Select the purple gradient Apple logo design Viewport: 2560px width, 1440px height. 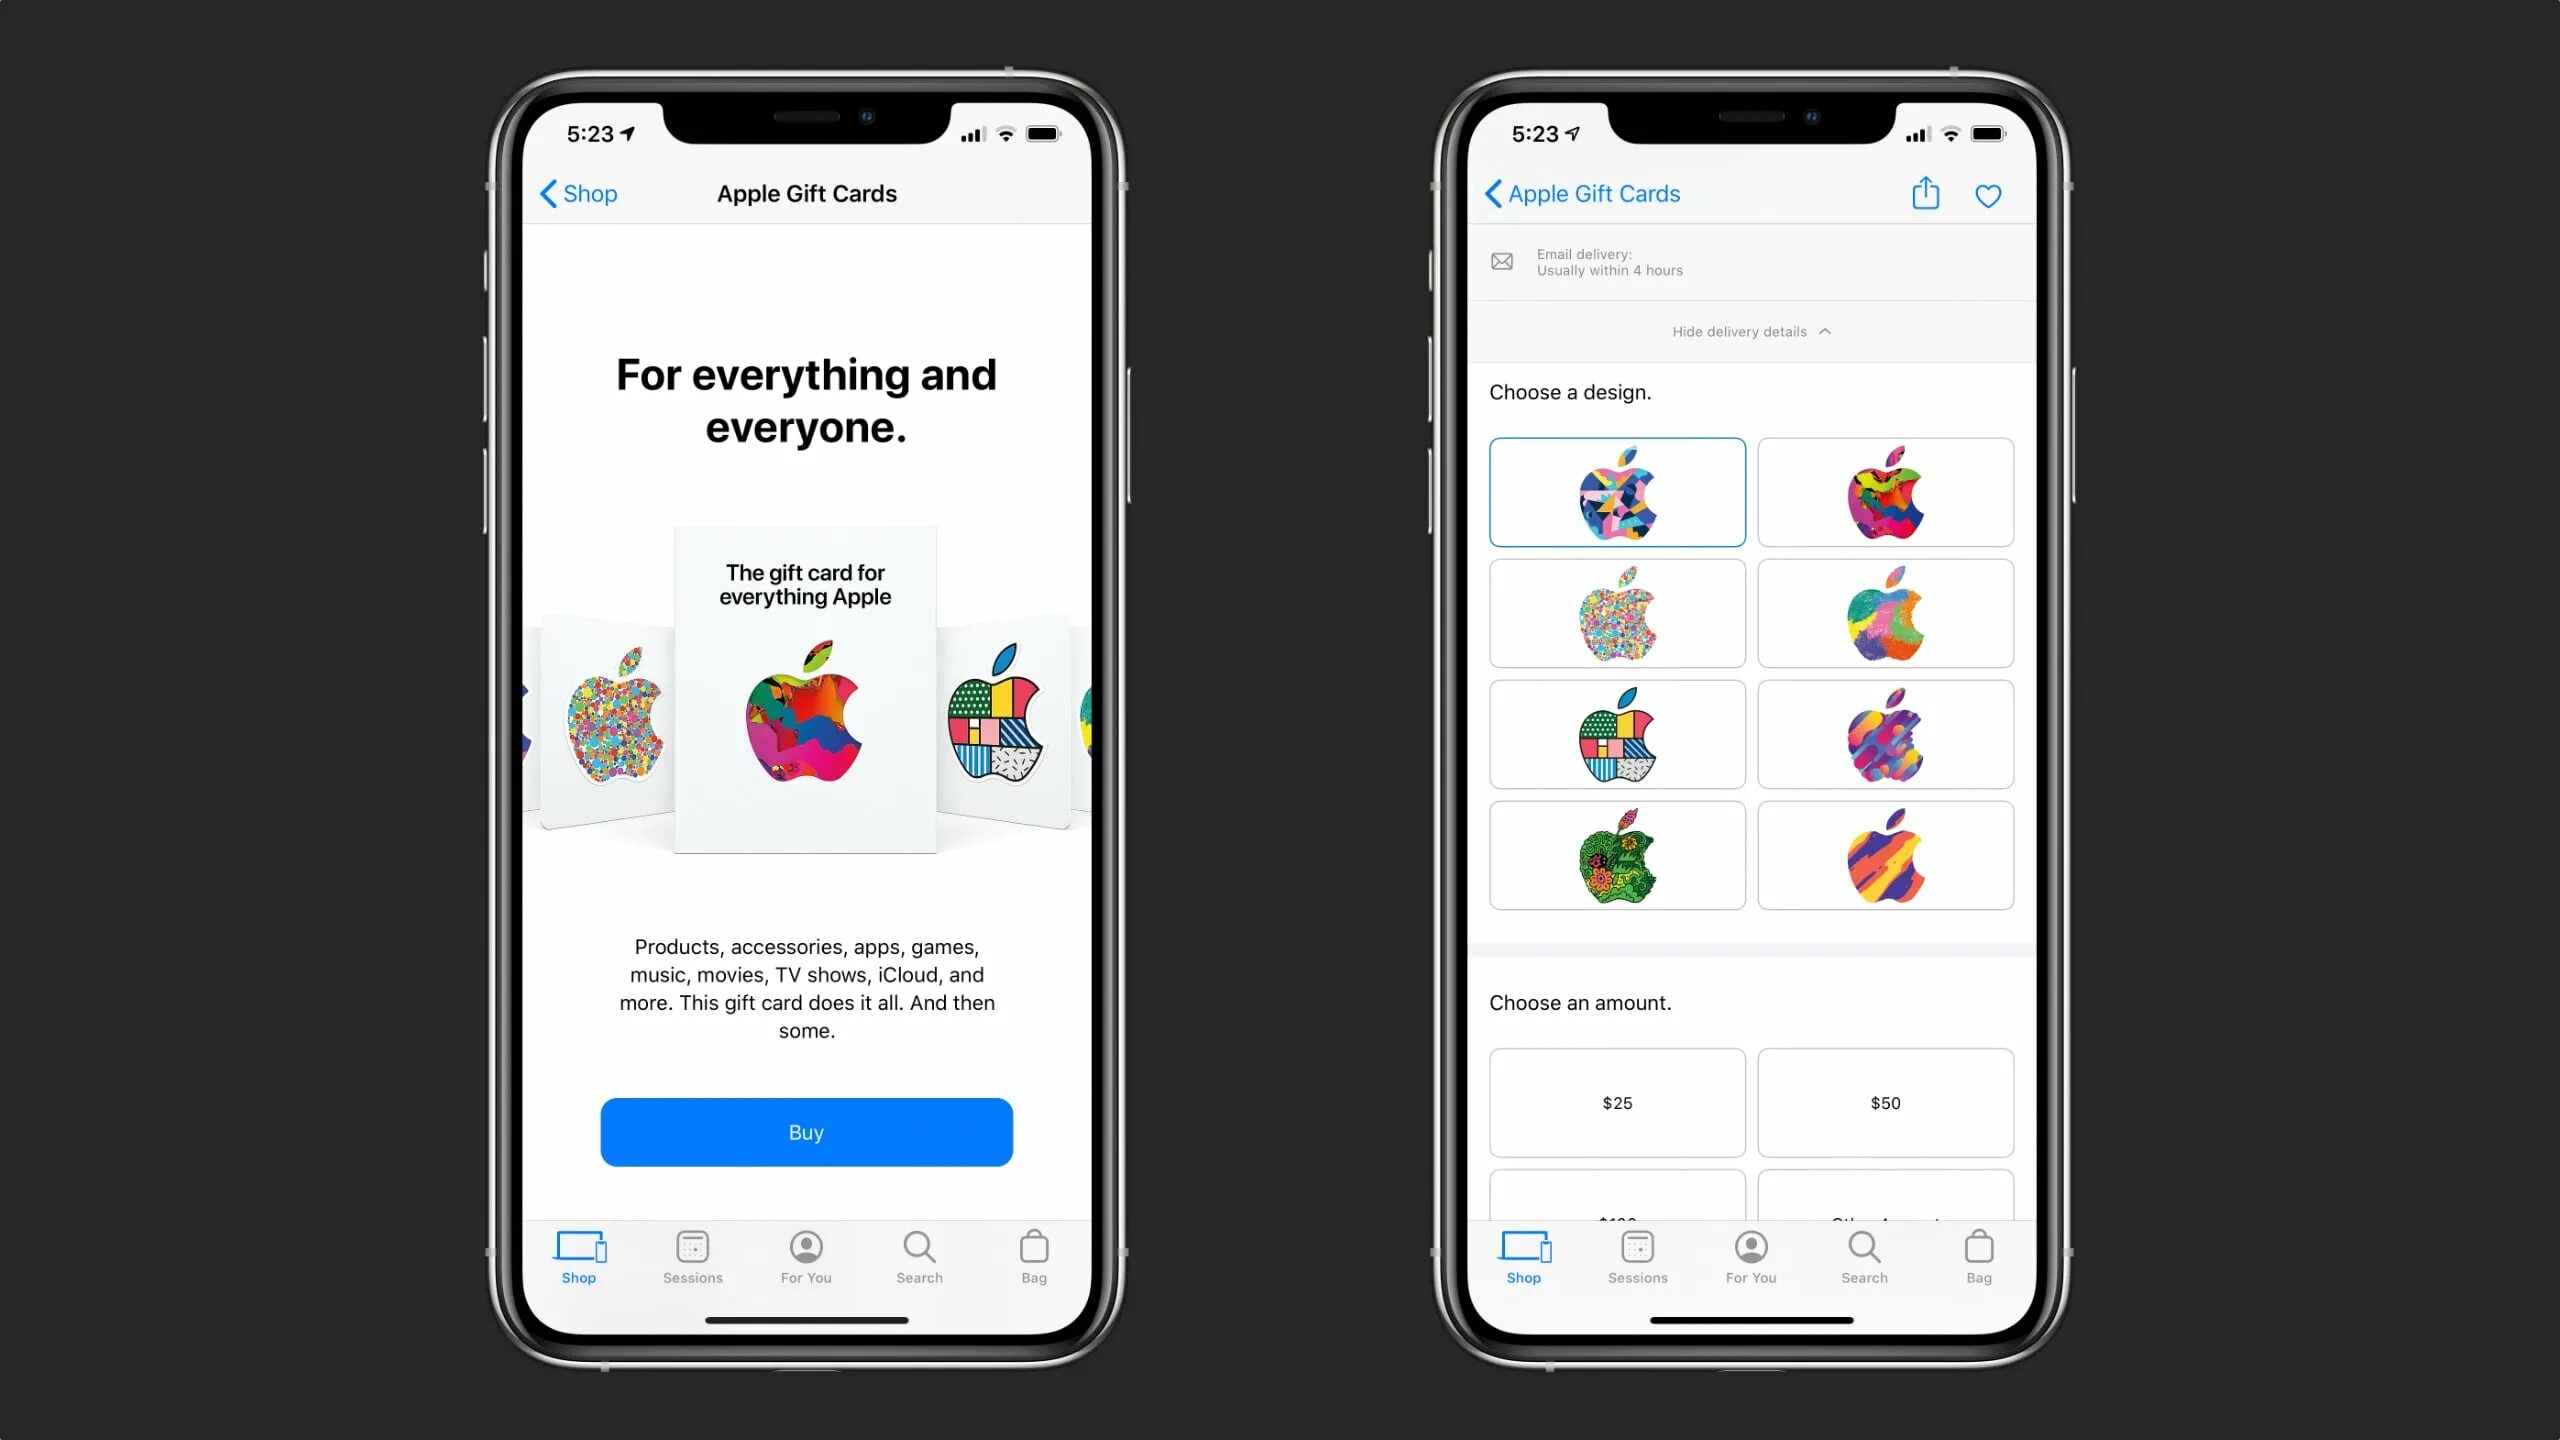point(1885,733)
